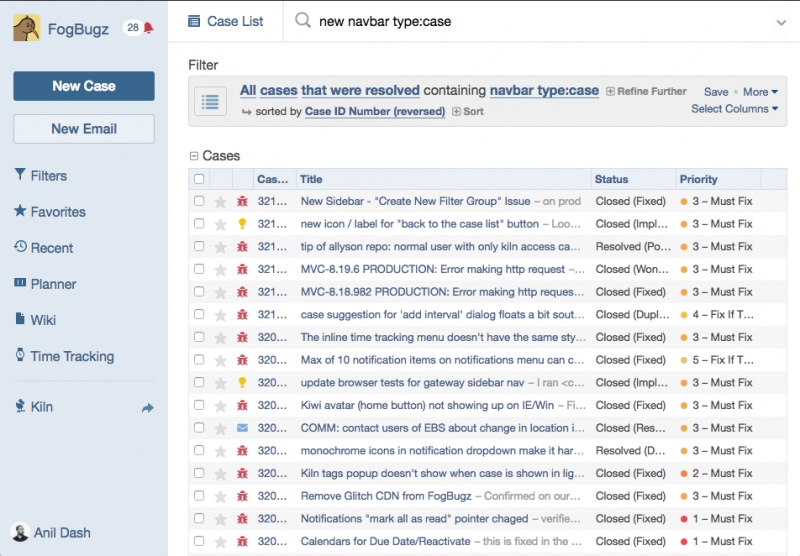Click the list view icon in Filter box
Screen dimensions: 800x556
pyautogui.click(x=210, y=101)
